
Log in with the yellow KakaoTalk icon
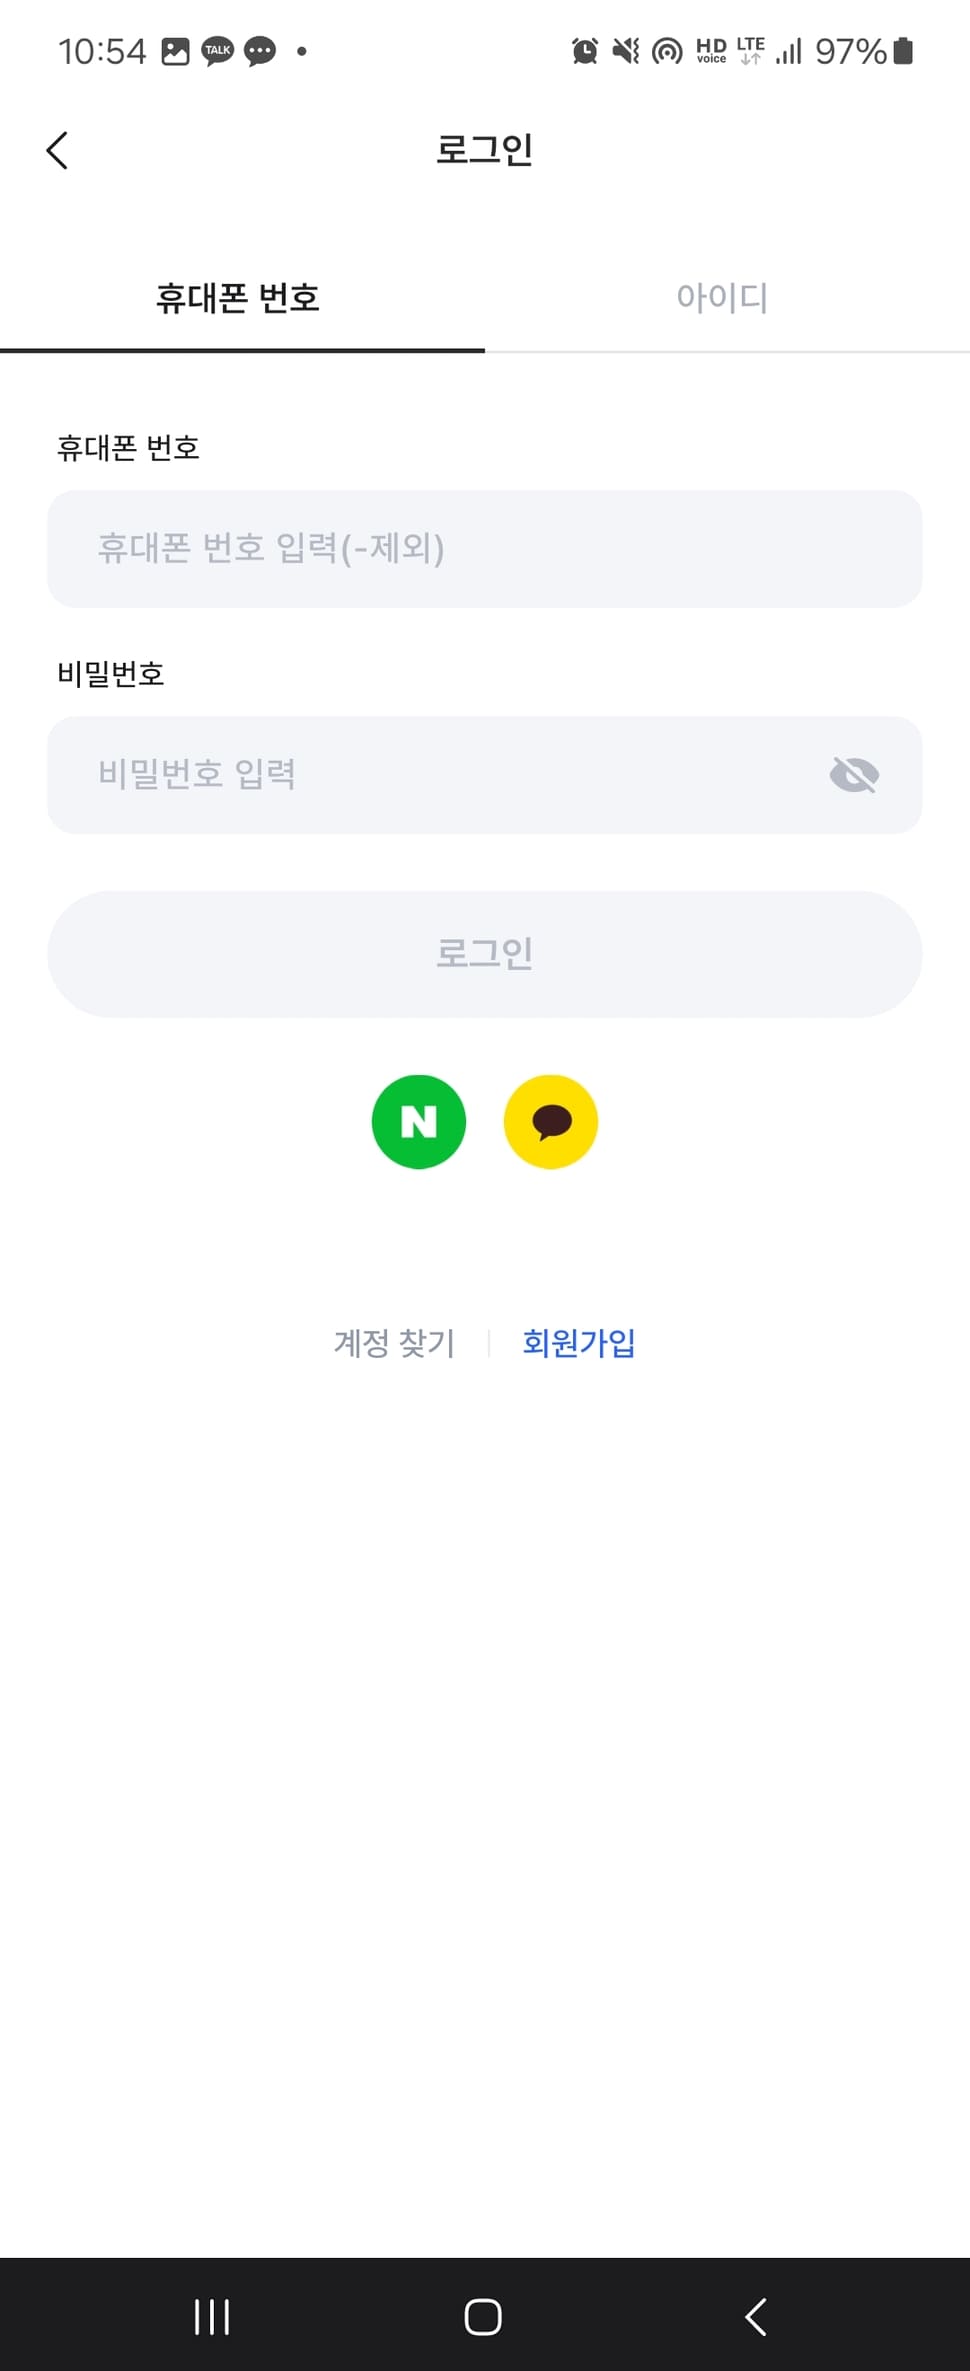click(551, 1121)
